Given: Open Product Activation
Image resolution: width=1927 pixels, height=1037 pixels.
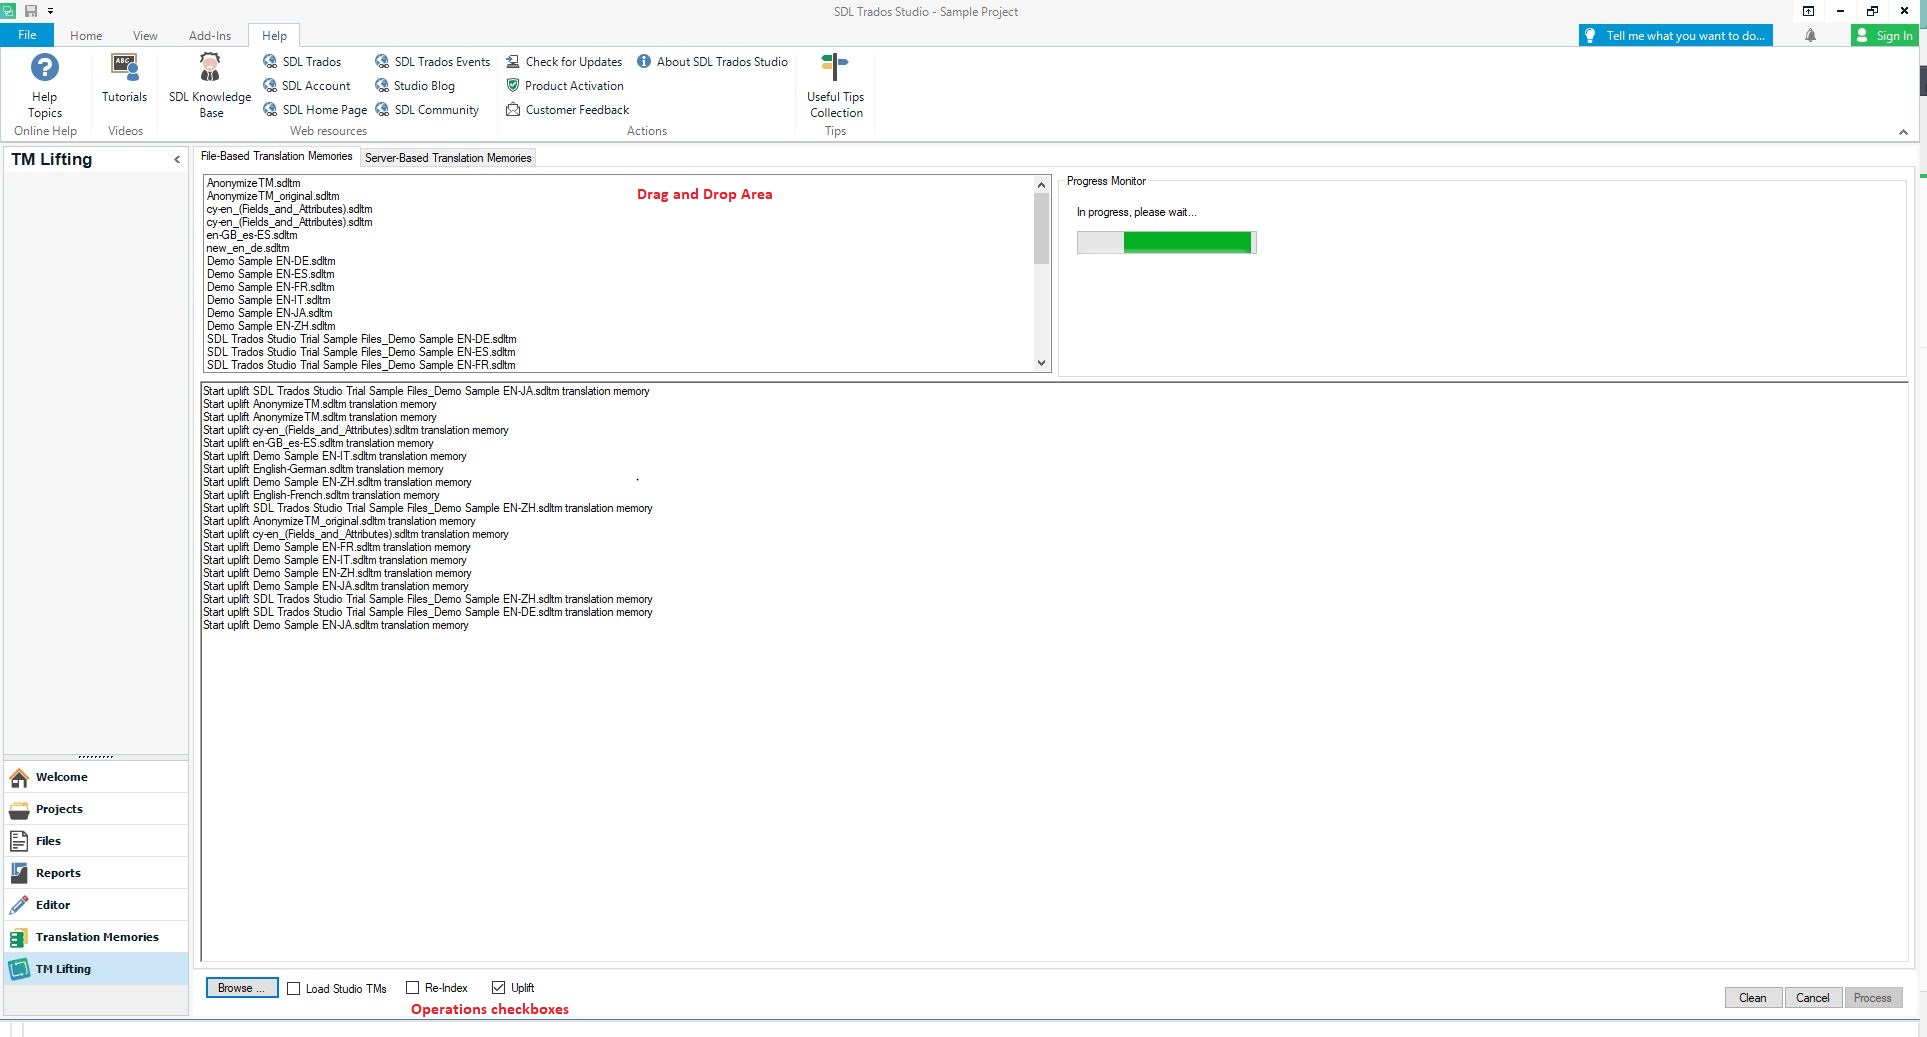Looking at the screenshot, I should tap(565, 86).
